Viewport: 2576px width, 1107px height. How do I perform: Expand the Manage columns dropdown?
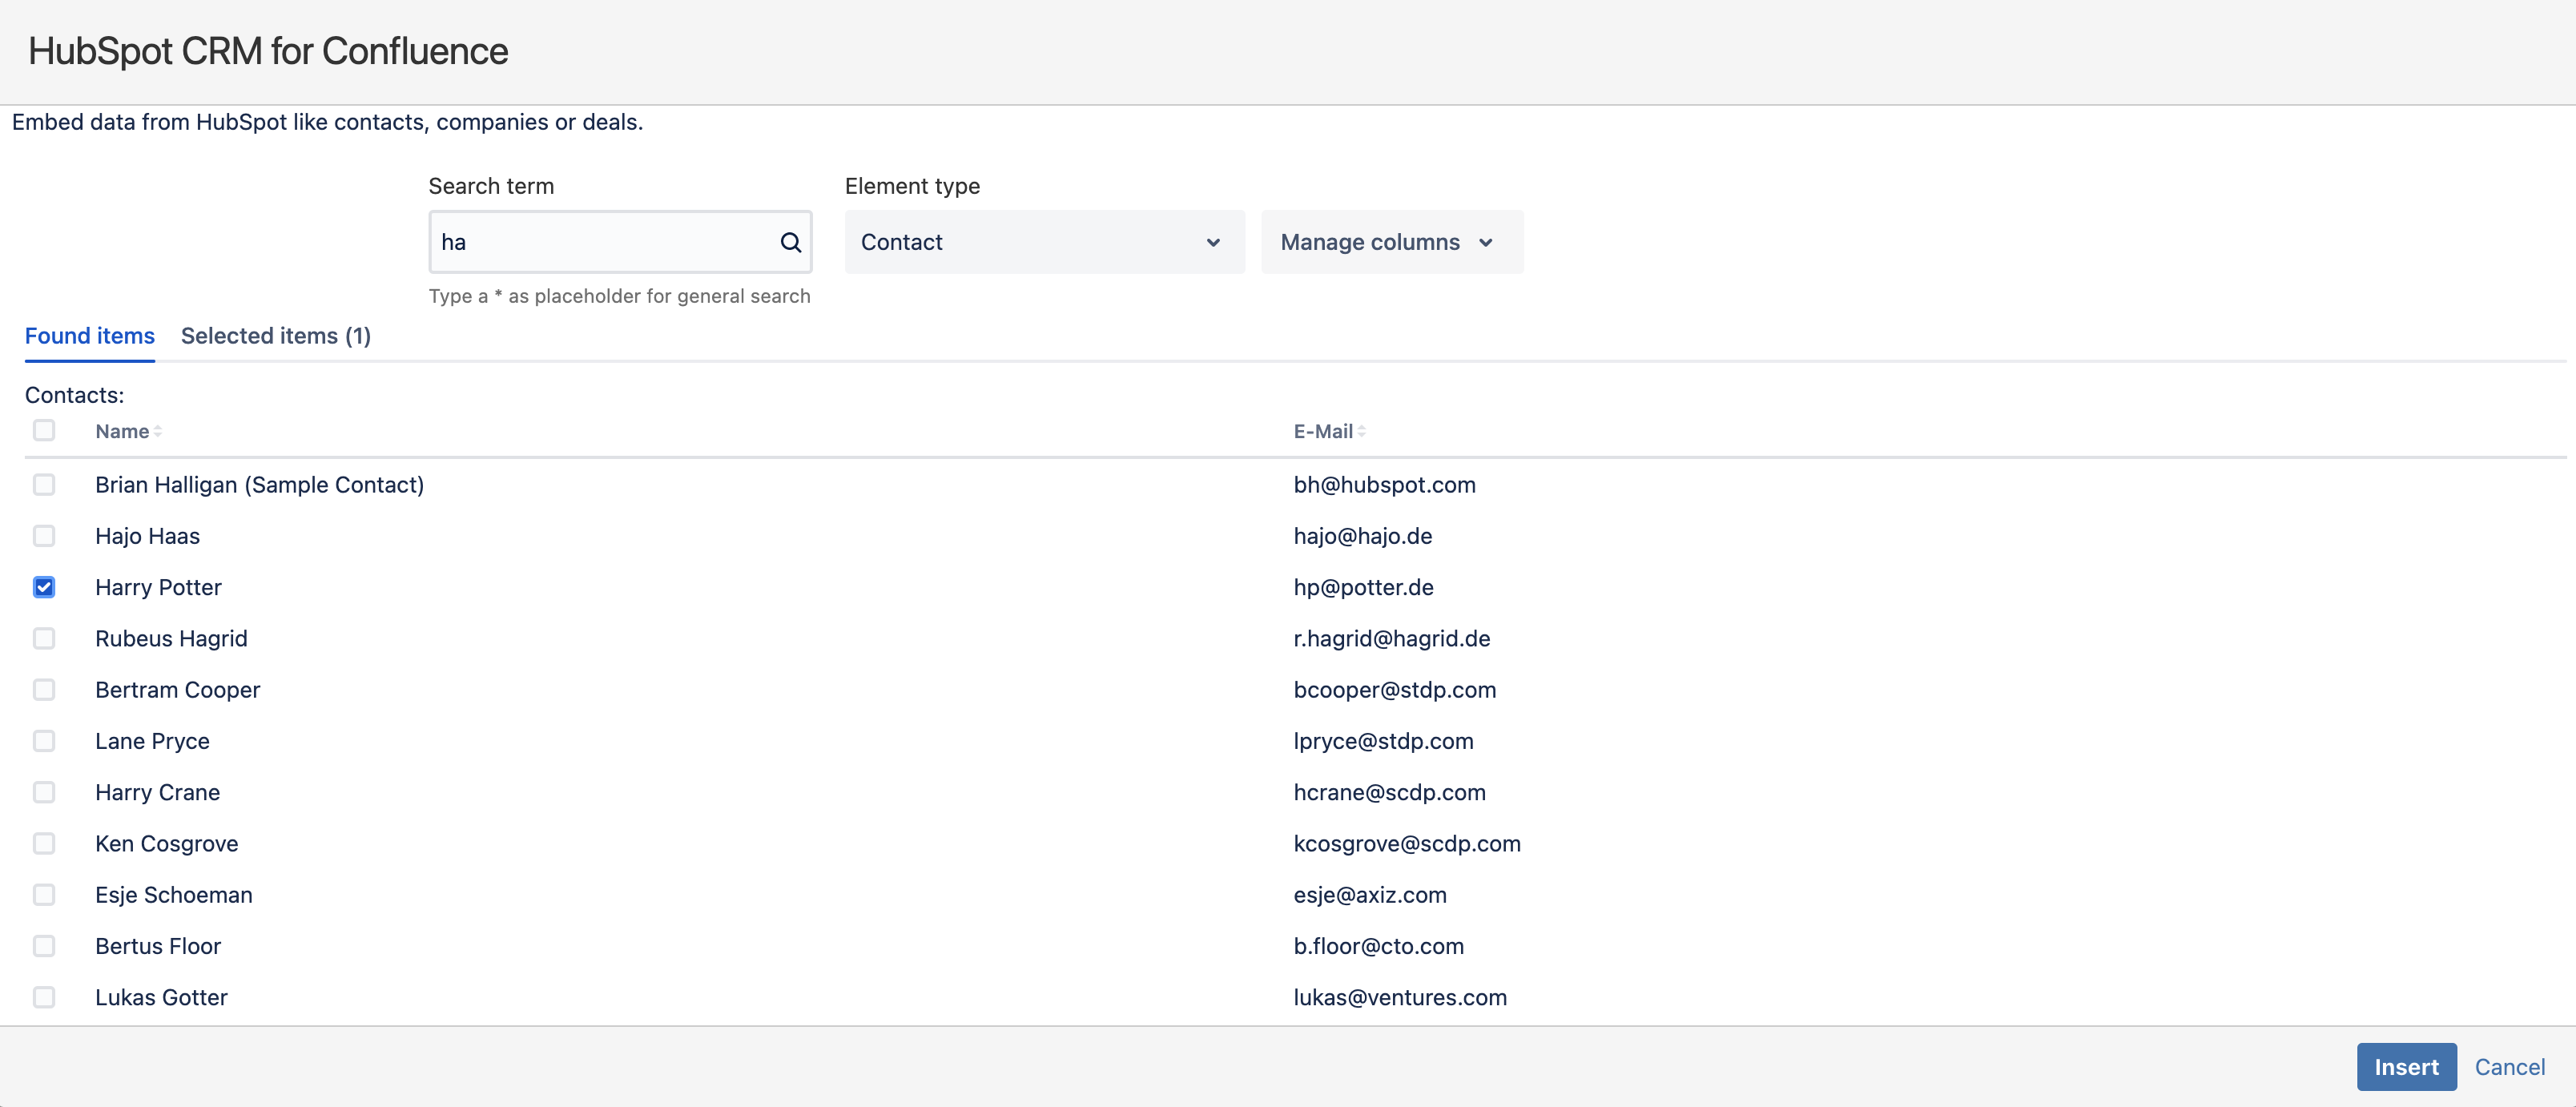tap(1392, 242)
